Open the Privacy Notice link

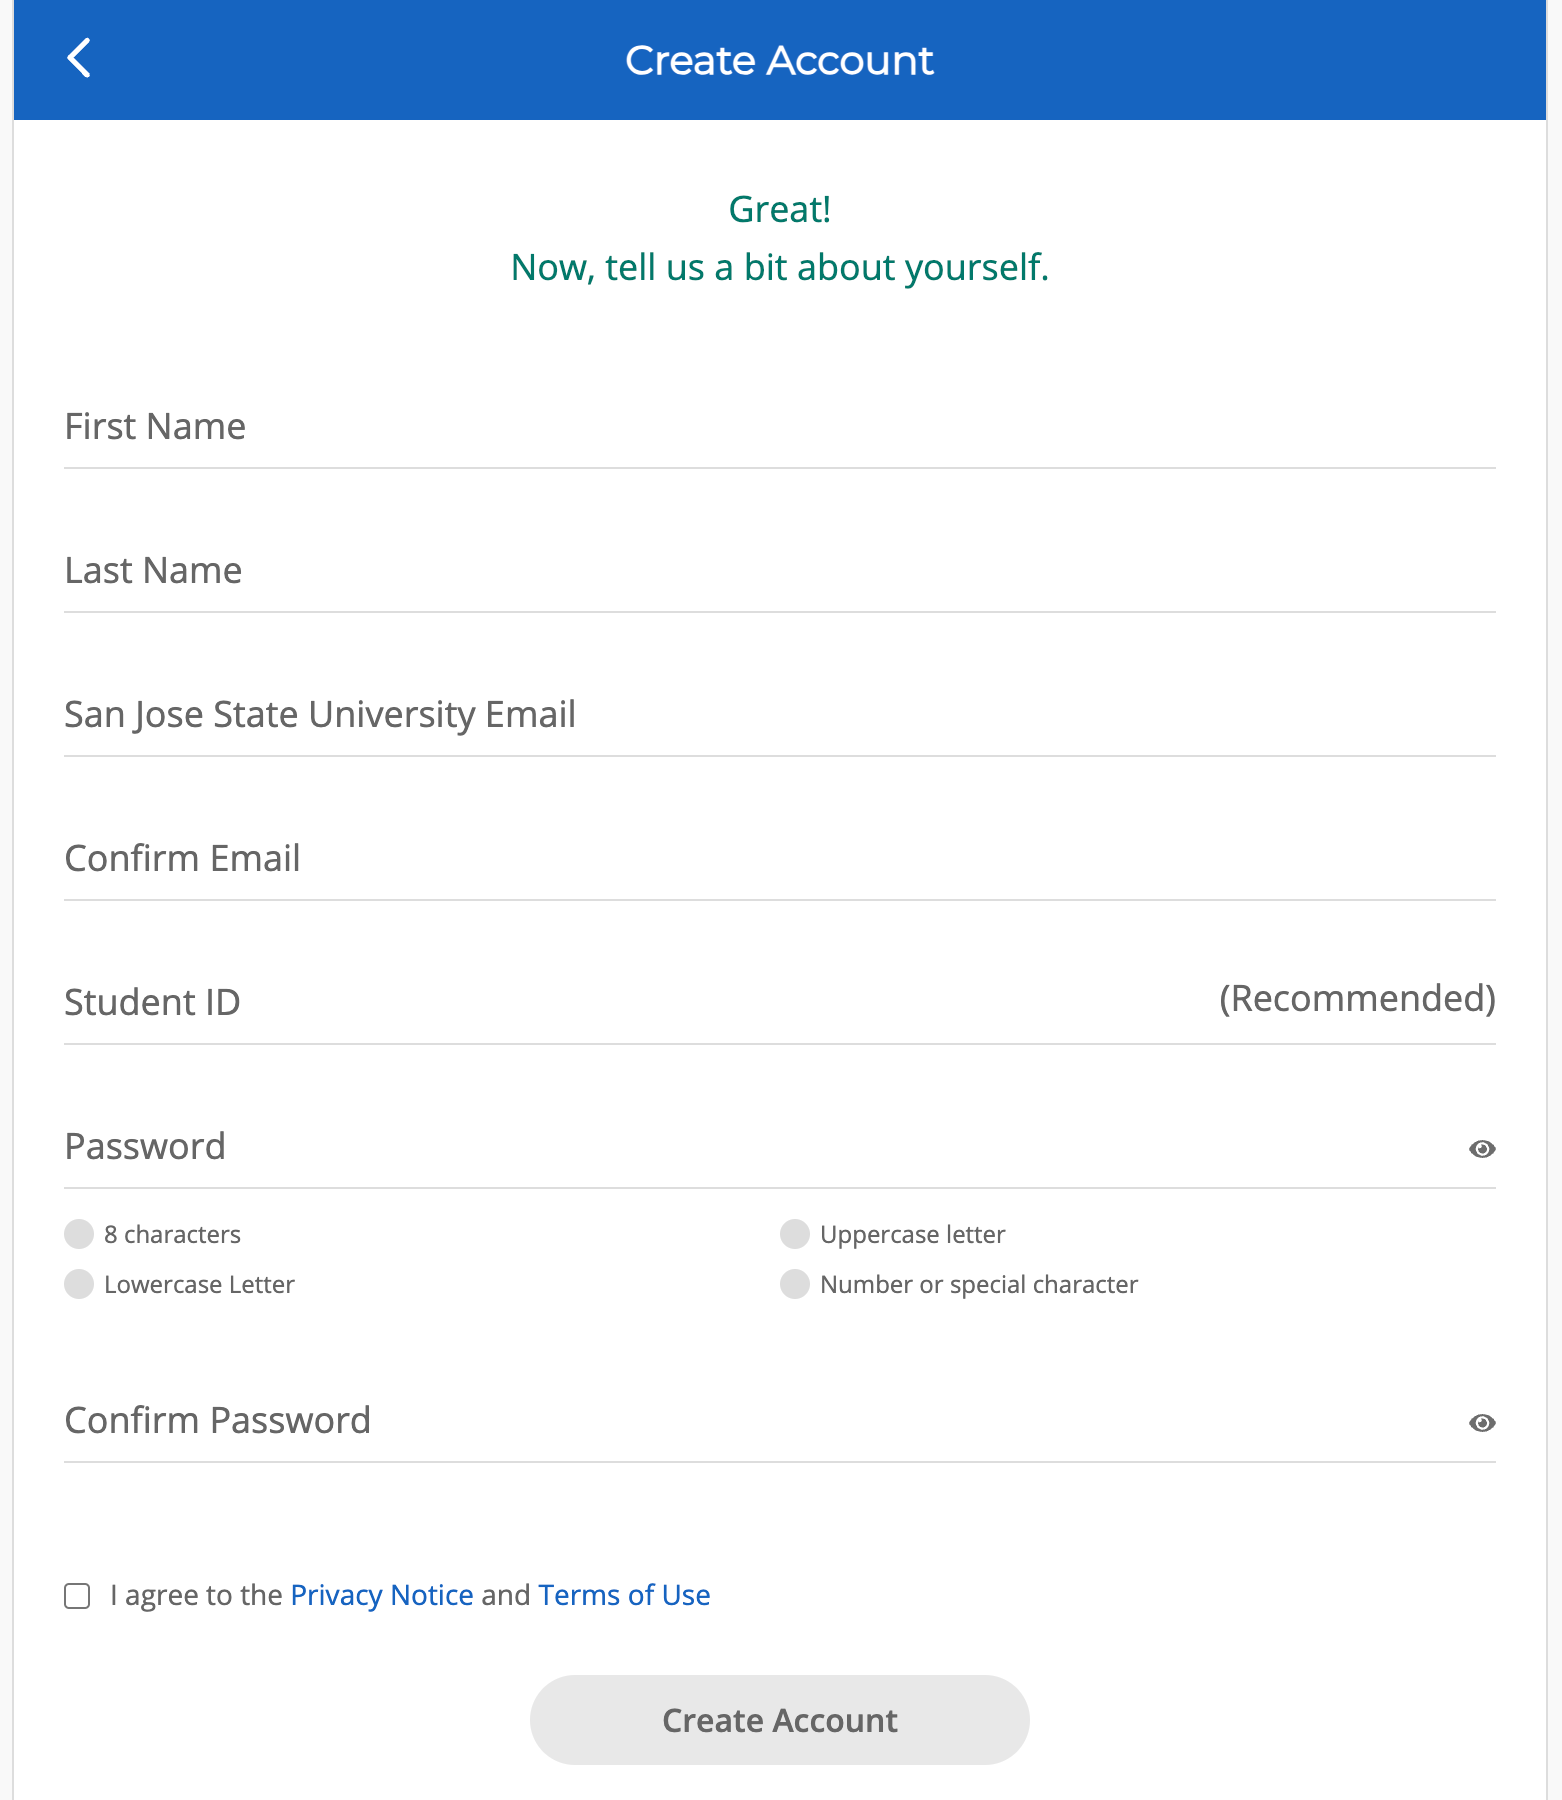[381, 1595]
